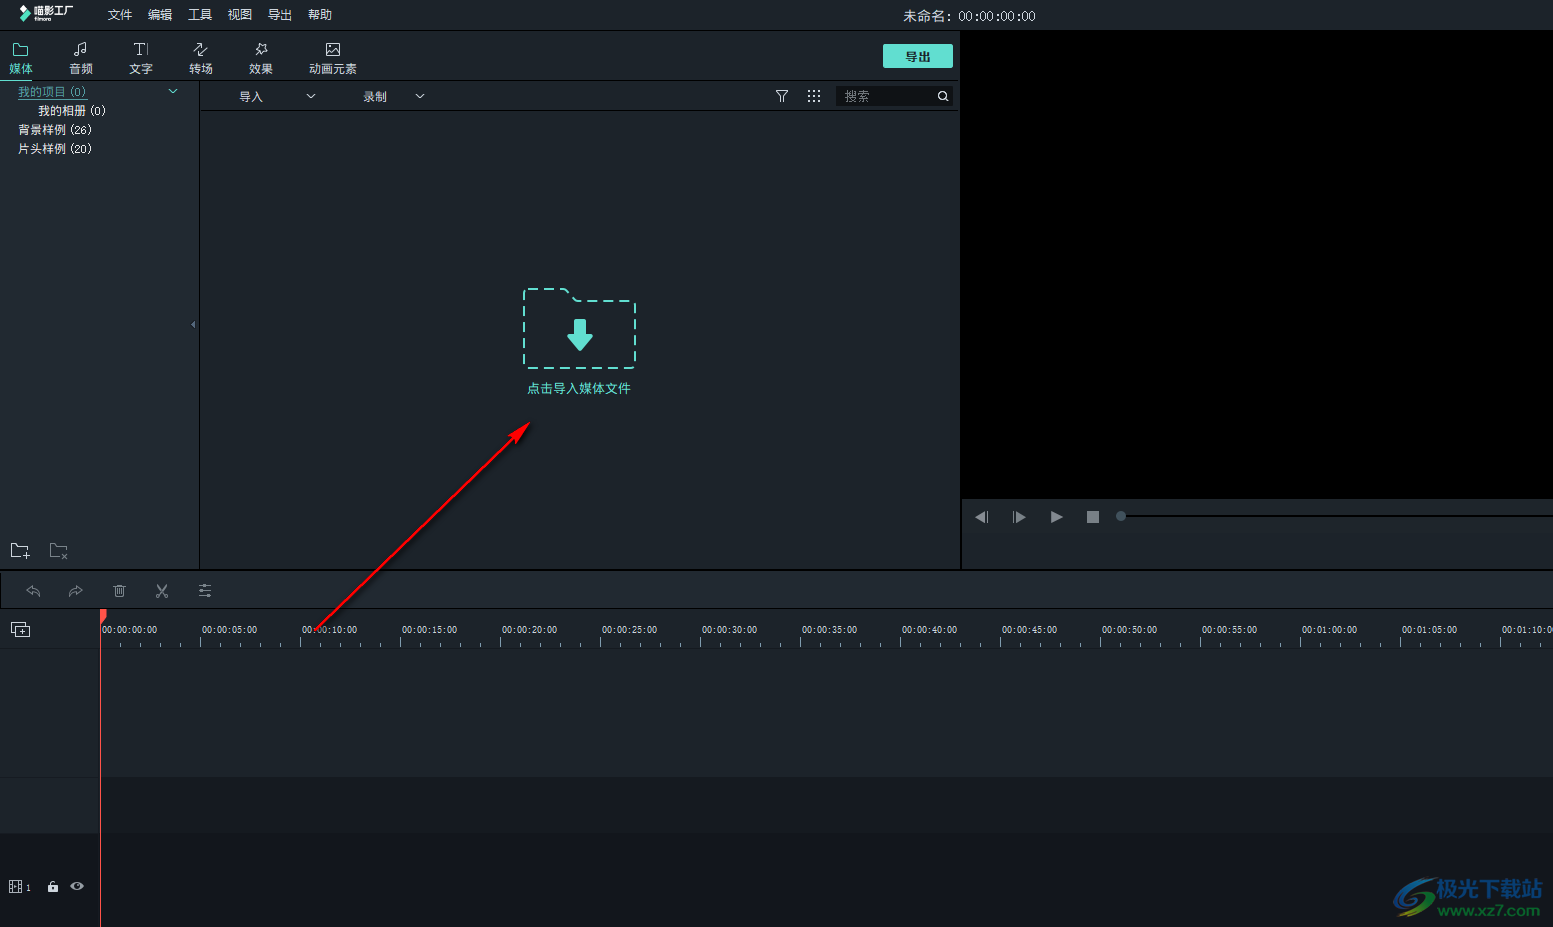
Task: Play the preview video
Action: coord(1056,517)
